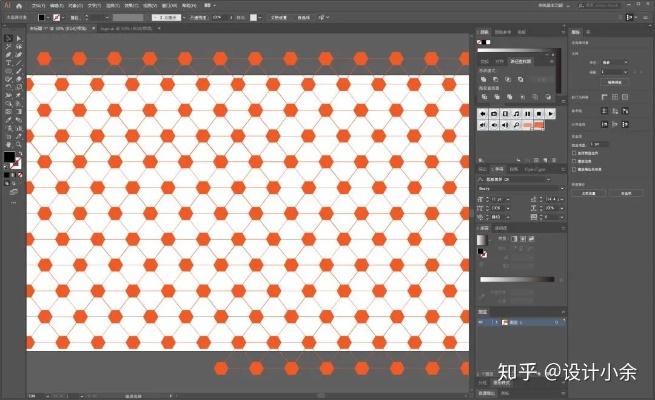The image size is (655, 400).
Task: Click the play arrow symbol thumbnail
Action: click(550, 114)
